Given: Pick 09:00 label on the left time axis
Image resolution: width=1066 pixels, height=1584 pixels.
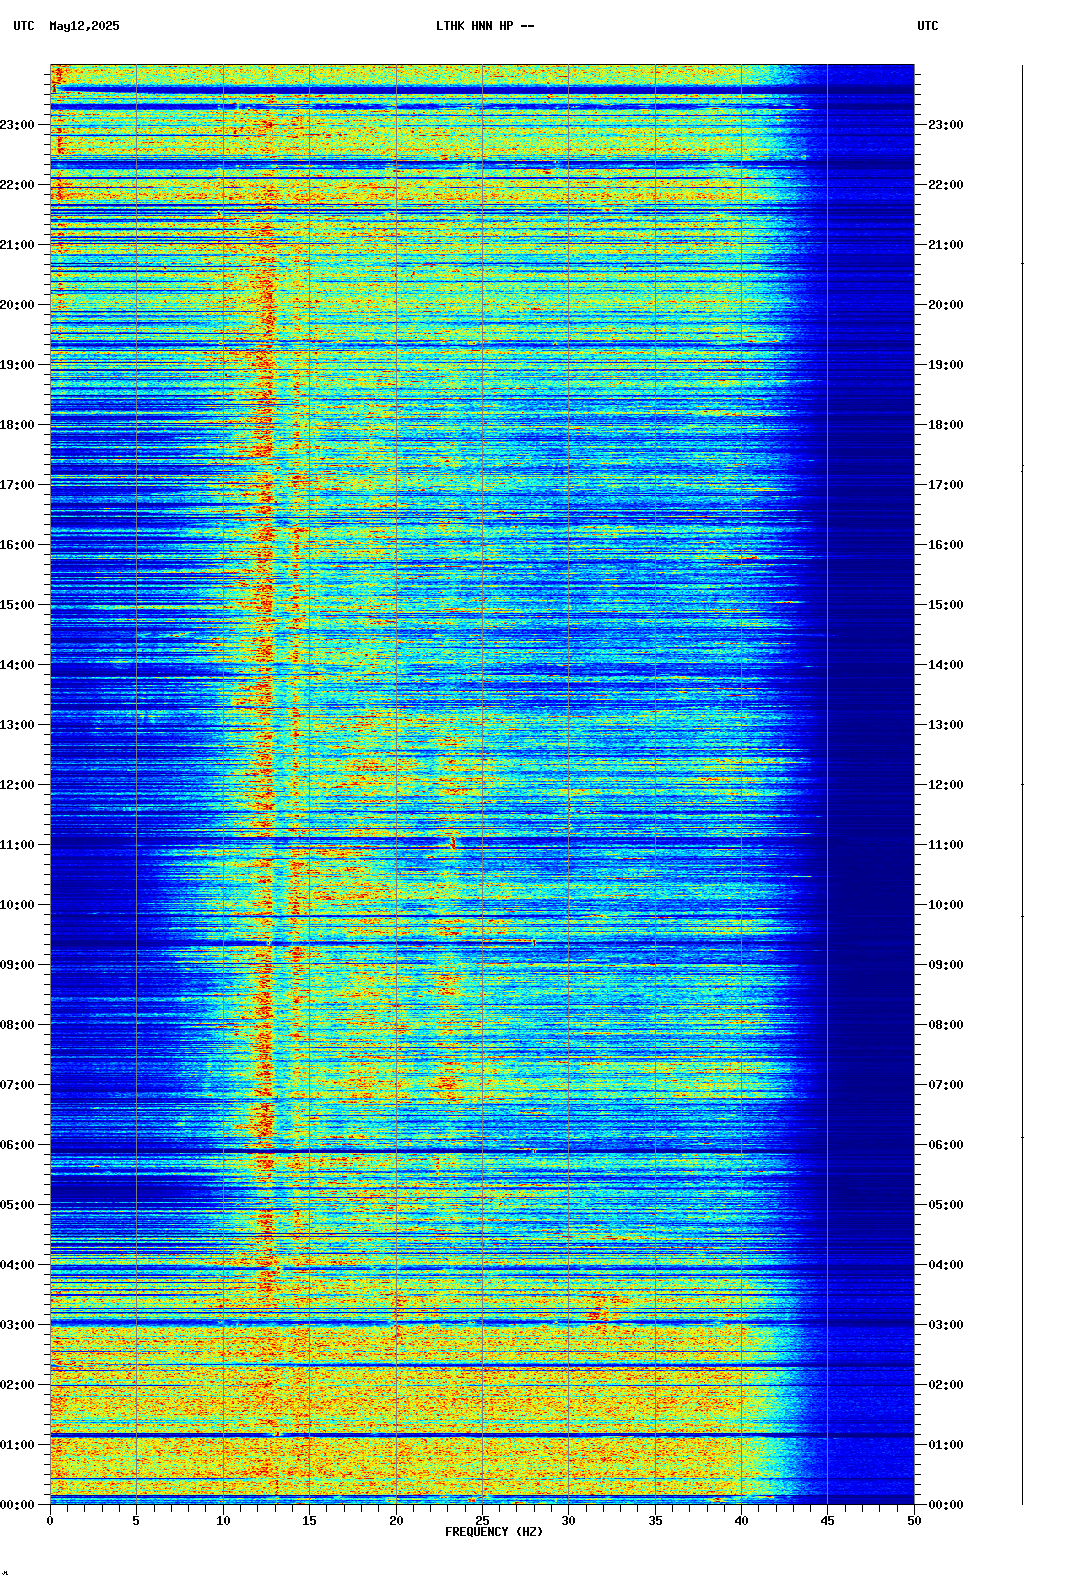Looking at the screenshot, I should click(x=17, y=965).
